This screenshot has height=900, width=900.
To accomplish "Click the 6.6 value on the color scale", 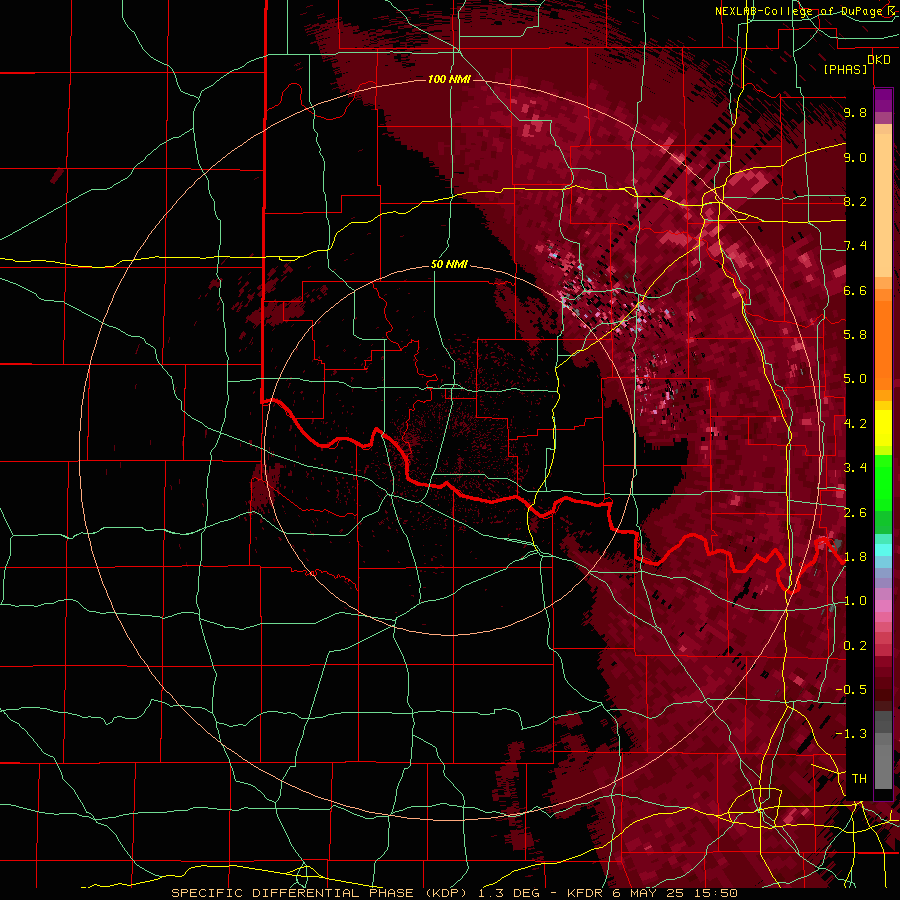I will coord(855,290).
